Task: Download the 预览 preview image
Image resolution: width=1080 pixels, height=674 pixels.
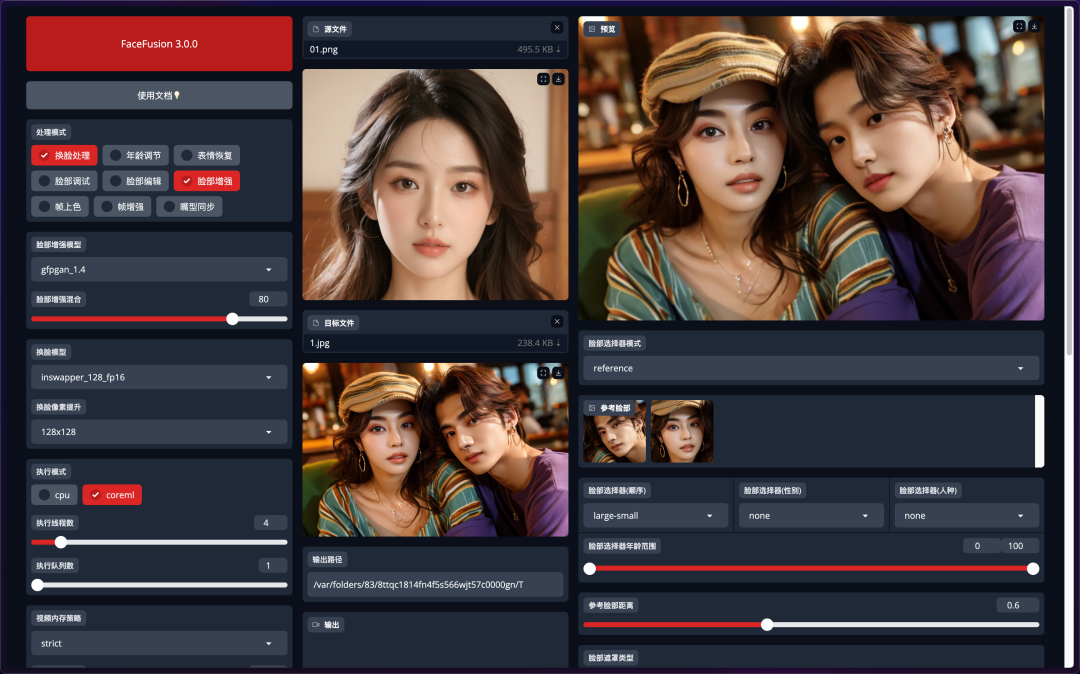Action: coord(1034,26)
